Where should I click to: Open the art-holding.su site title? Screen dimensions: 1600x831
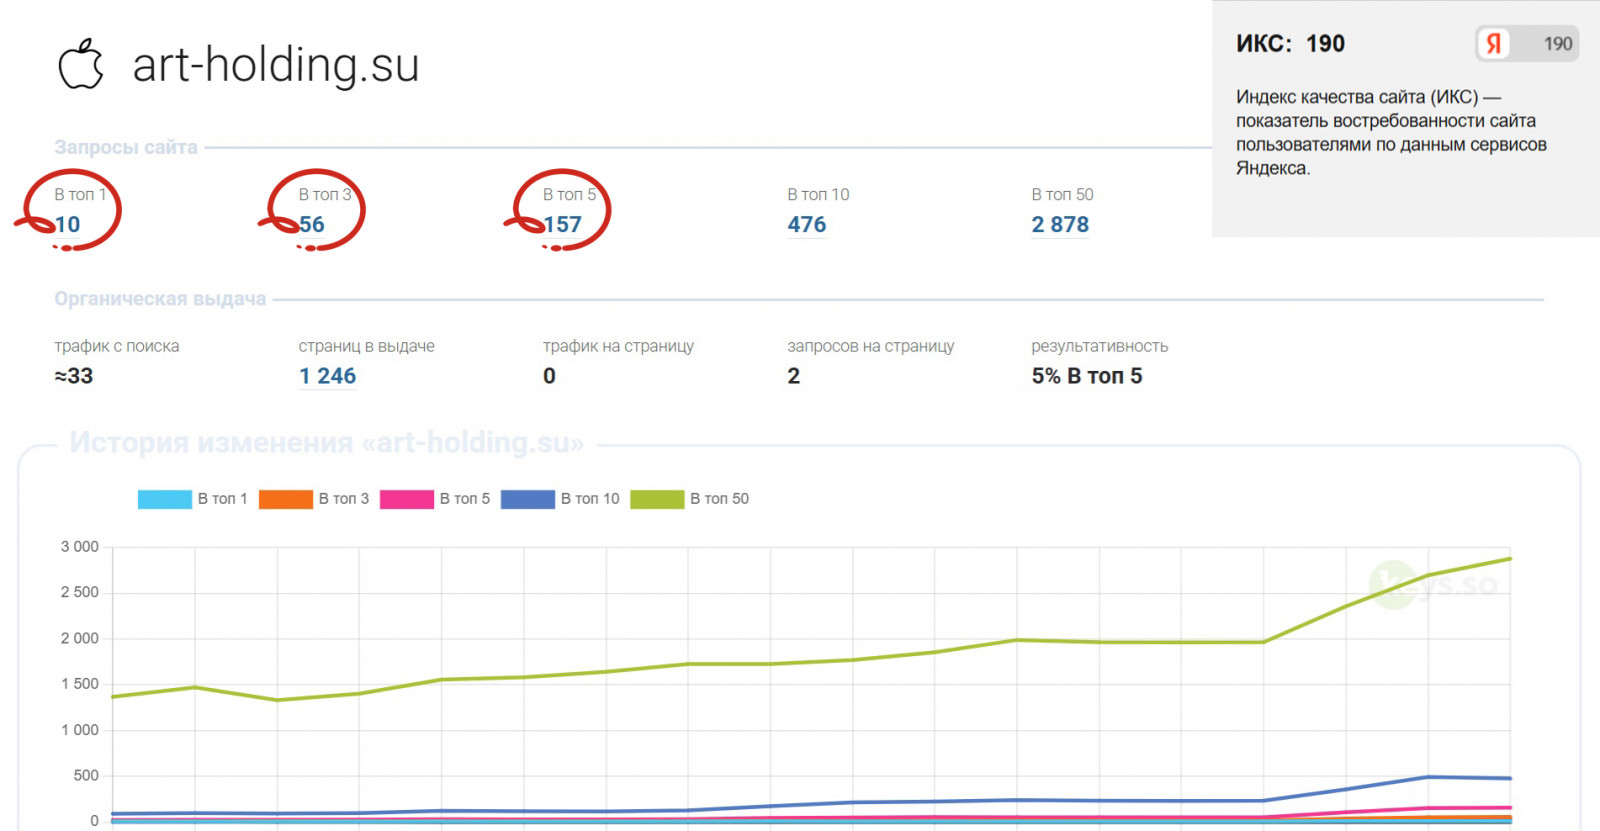point(276,65)
